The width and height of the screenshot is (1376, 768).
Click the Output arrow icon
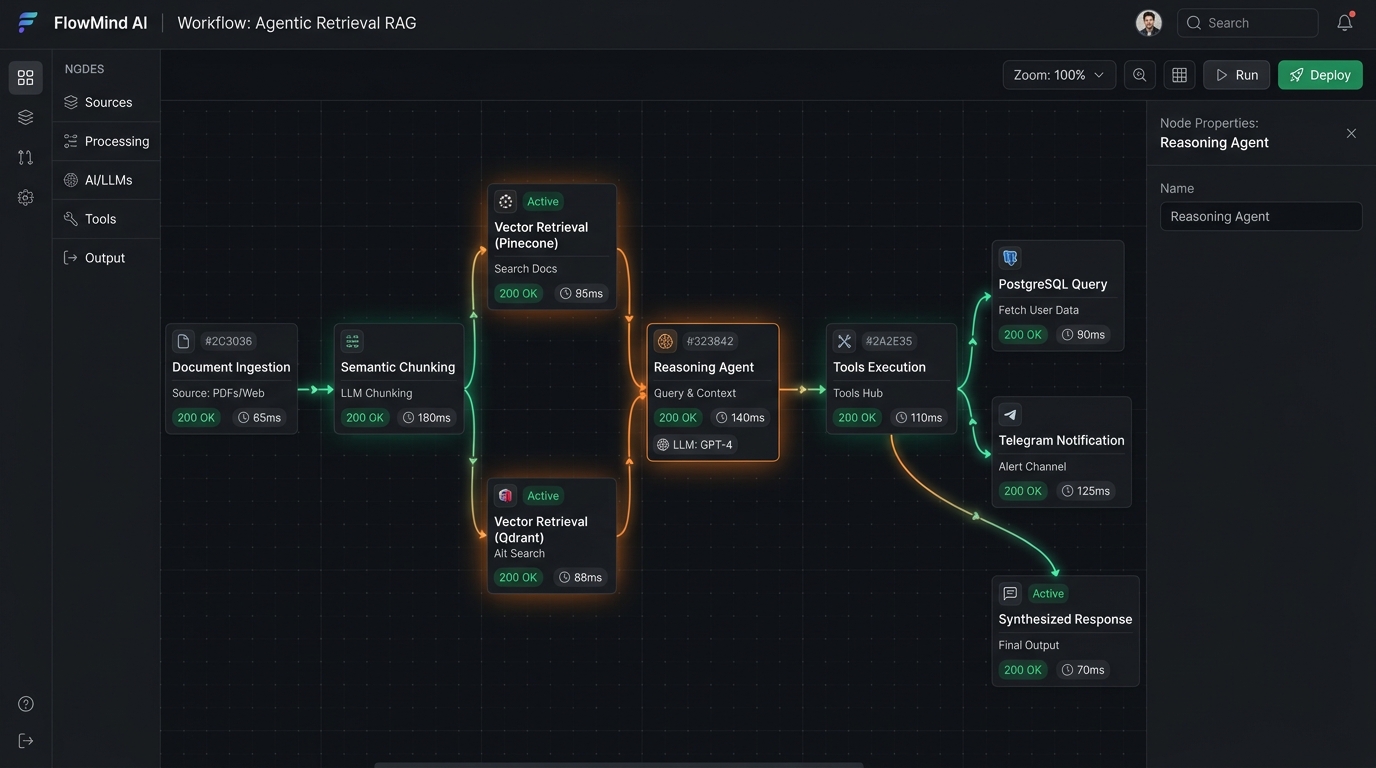(x=71, y=258)
